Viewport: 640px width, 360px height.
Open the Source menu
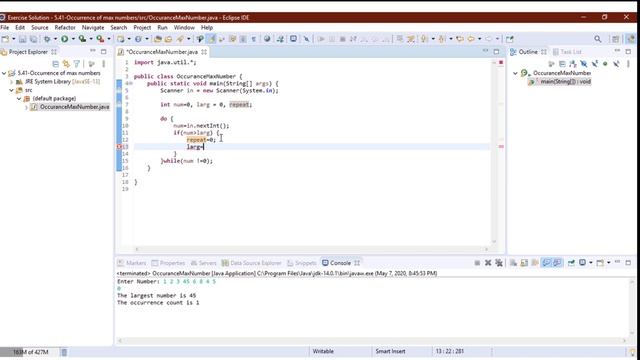[x=40, y=27]
